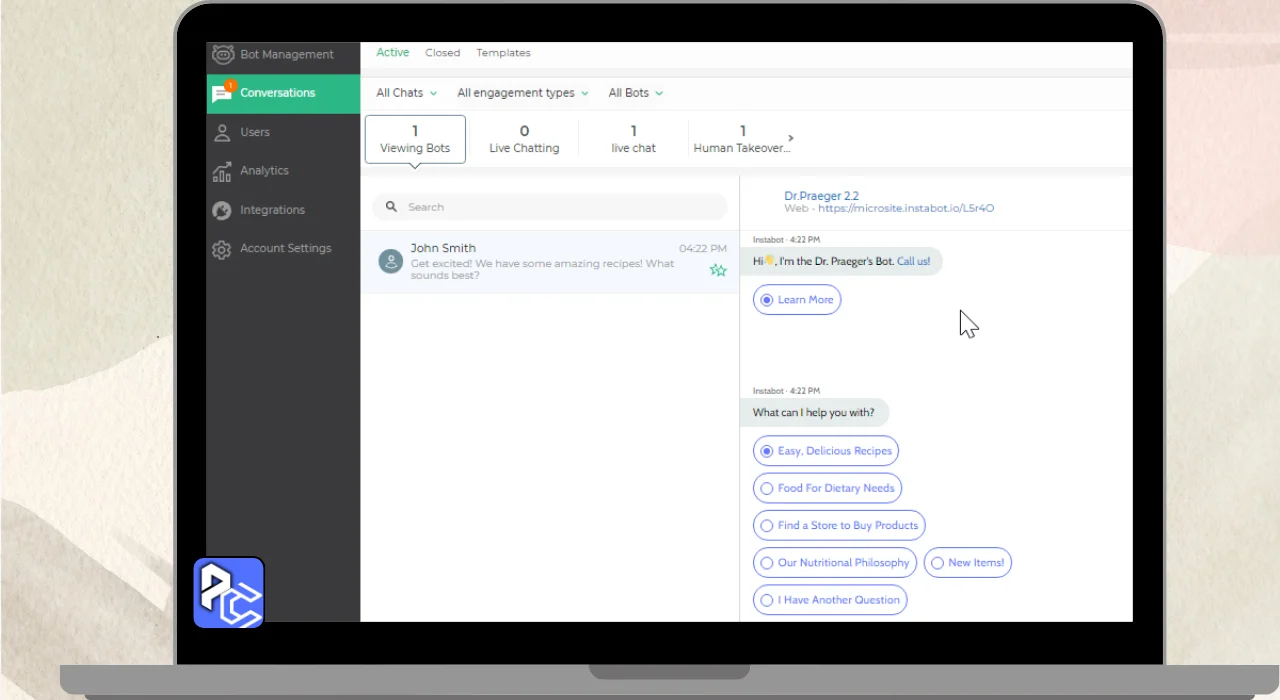1280x700 pixels.
Task: Click the Analytics chart icon
Action: (x=222, y=171)
